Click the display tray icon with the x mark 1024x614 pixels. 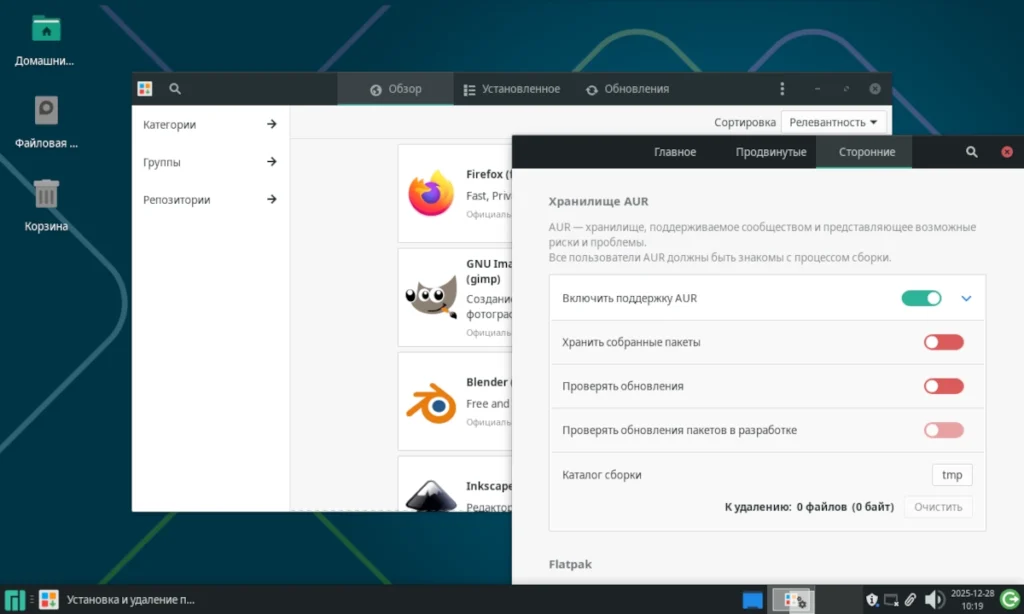(x=891, y=600)
